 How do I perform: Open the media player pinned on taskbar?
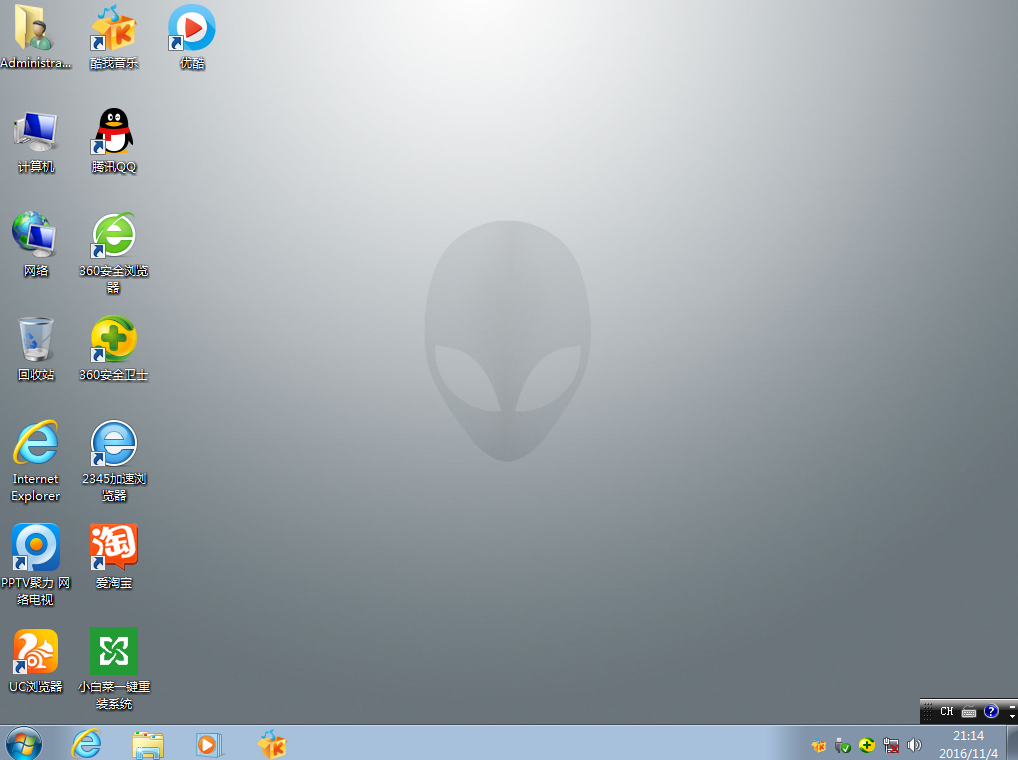209,744
